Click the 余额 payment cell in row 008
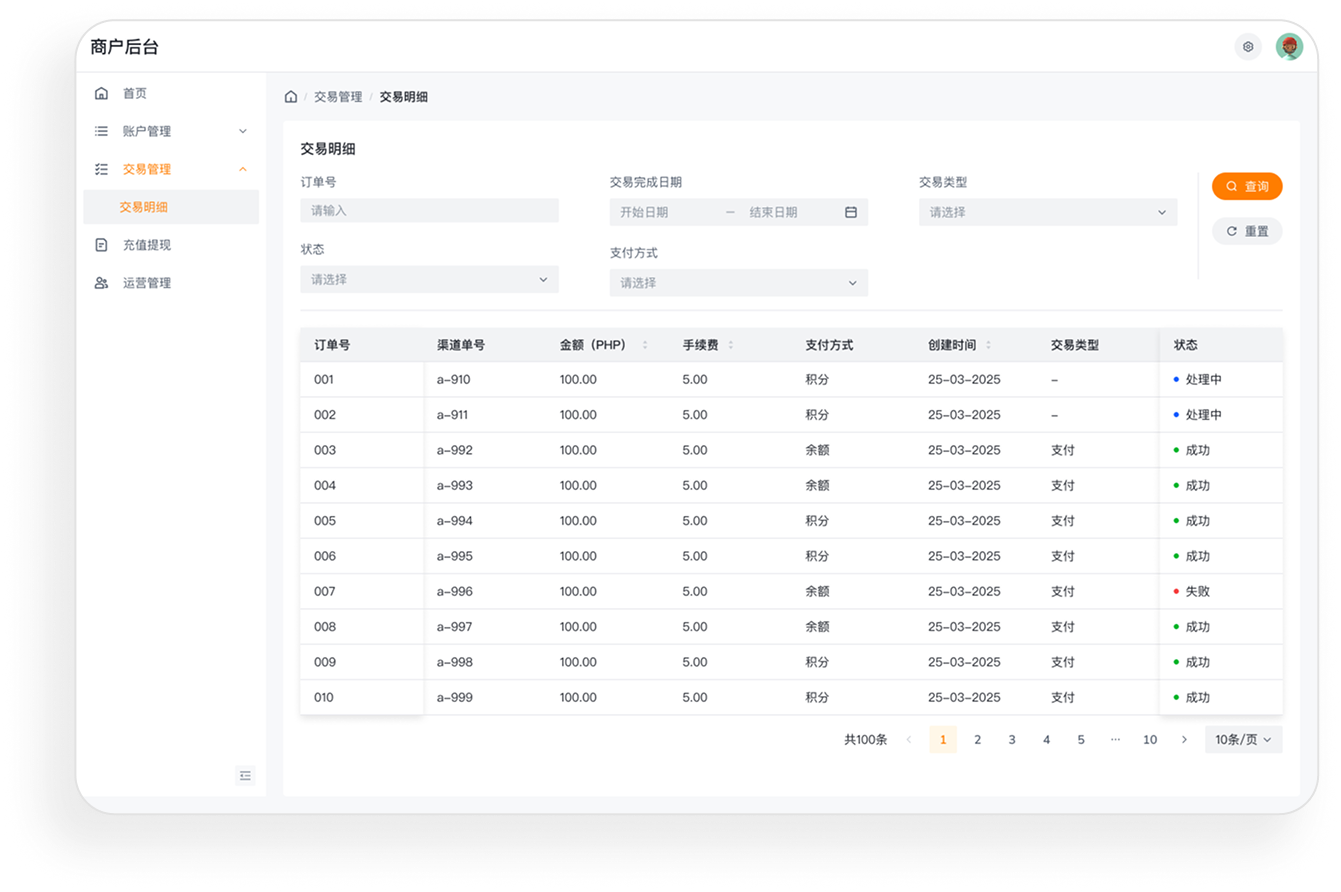 click(818, 627)
